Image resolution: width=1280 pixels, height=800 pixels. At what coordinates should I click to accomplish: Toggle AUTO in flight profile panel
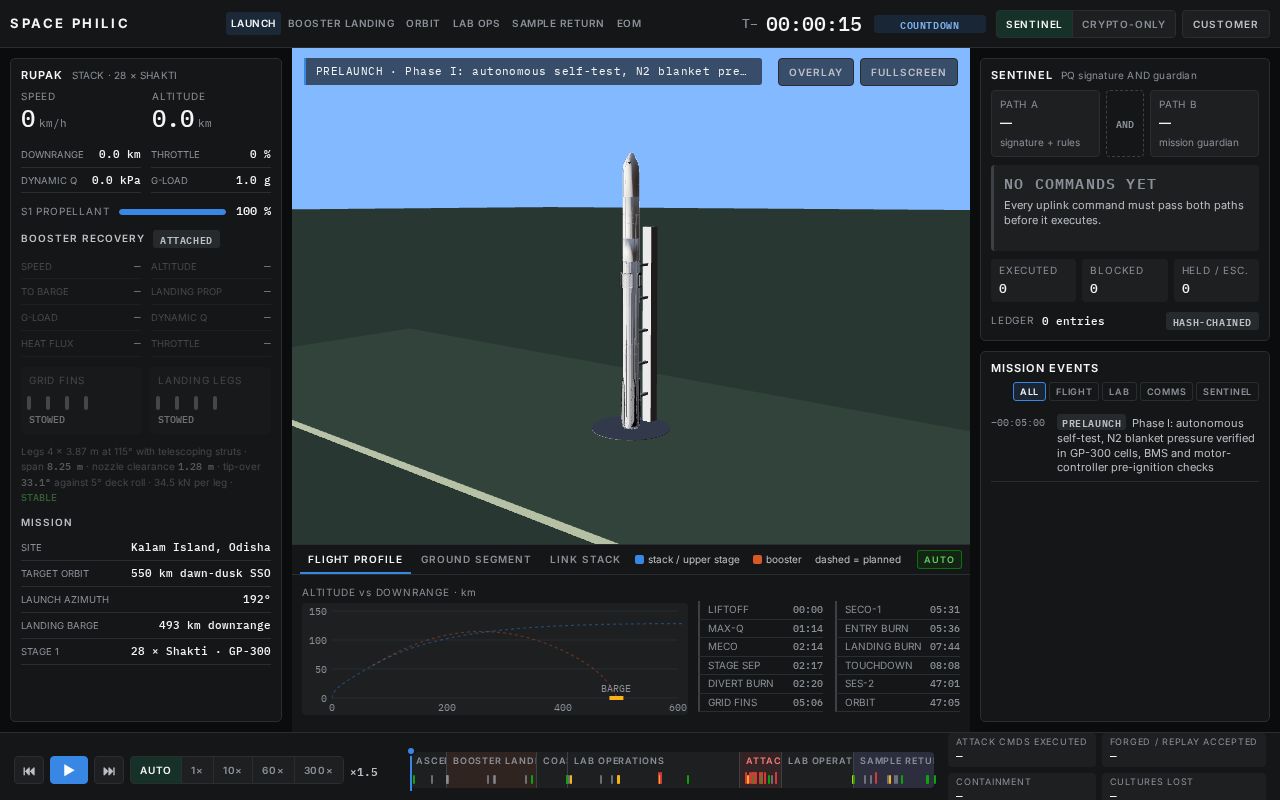[x=939, y=560]
